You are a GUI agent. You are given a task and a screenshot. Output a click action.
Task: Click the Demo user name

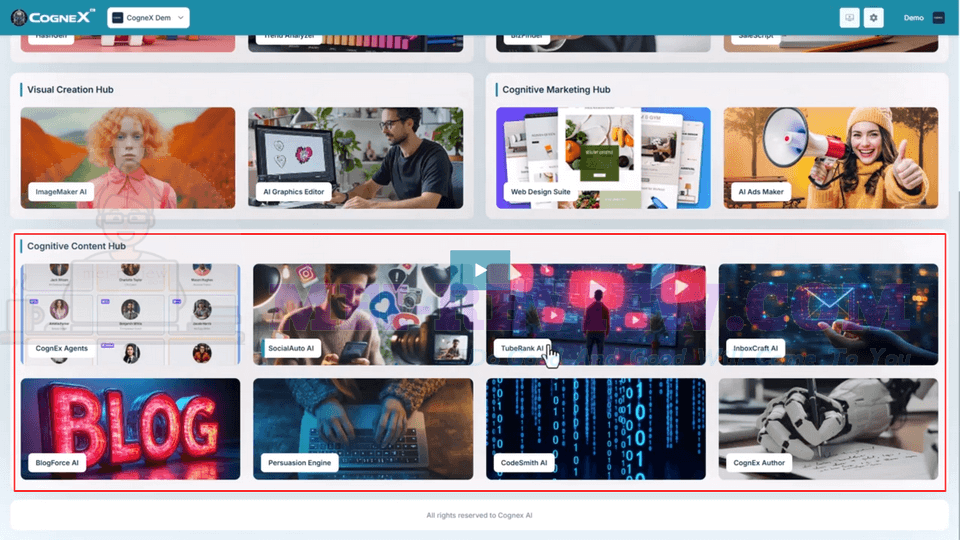click(x=913, y=18)
